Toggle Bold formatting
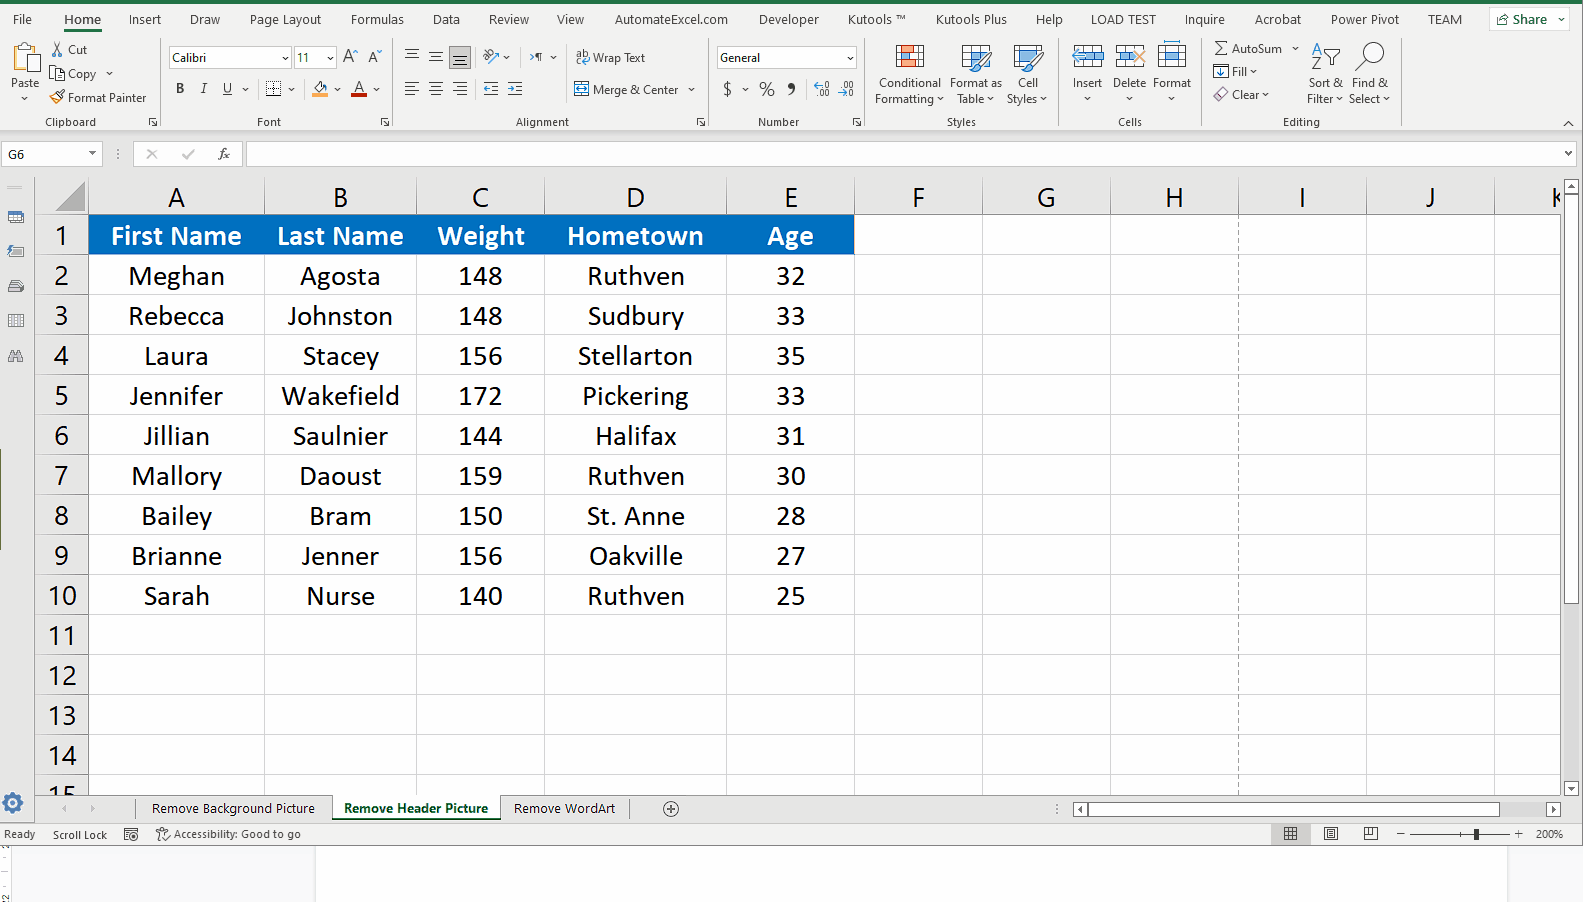 pos(180,89)
